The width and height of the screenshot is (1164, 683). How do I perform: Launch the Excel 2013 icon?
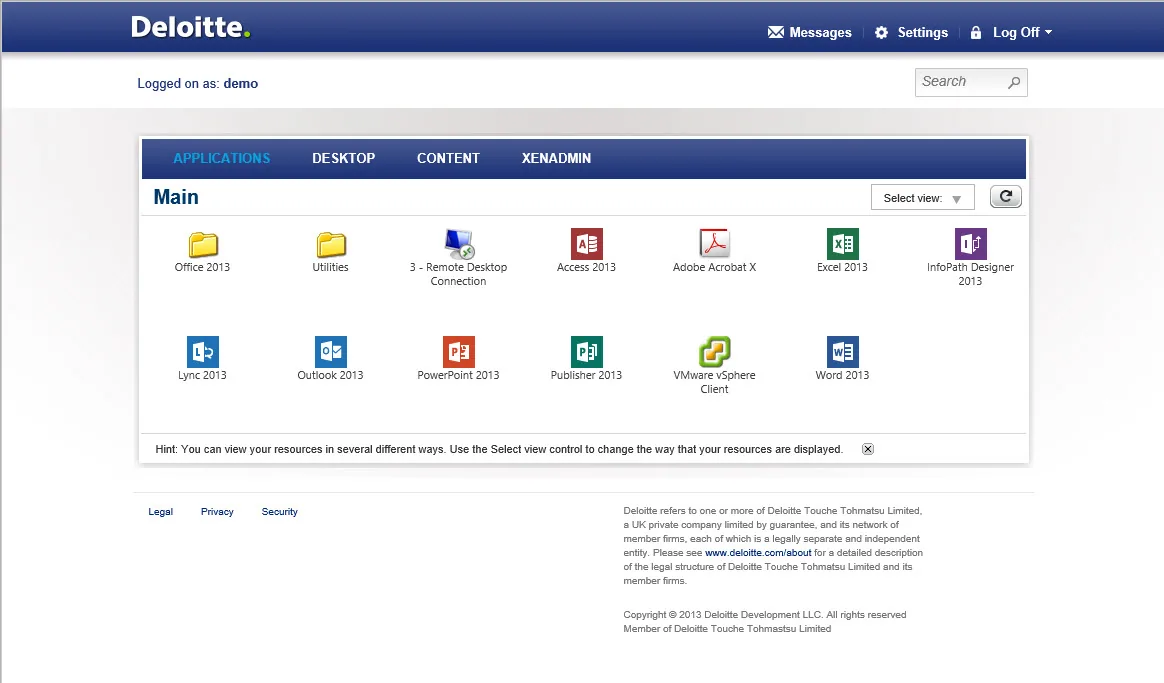click(843, 244)
